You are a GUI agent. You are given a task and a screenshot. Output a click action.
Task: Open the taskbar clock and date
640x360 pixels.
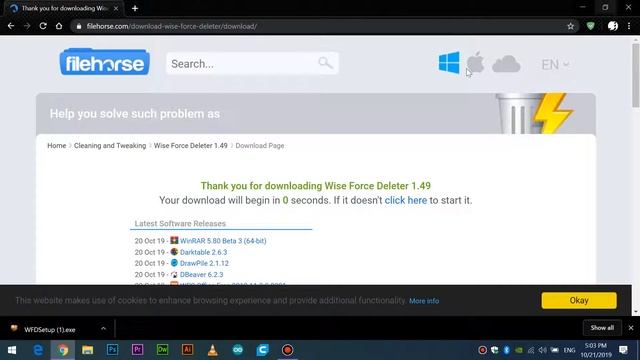596,350
